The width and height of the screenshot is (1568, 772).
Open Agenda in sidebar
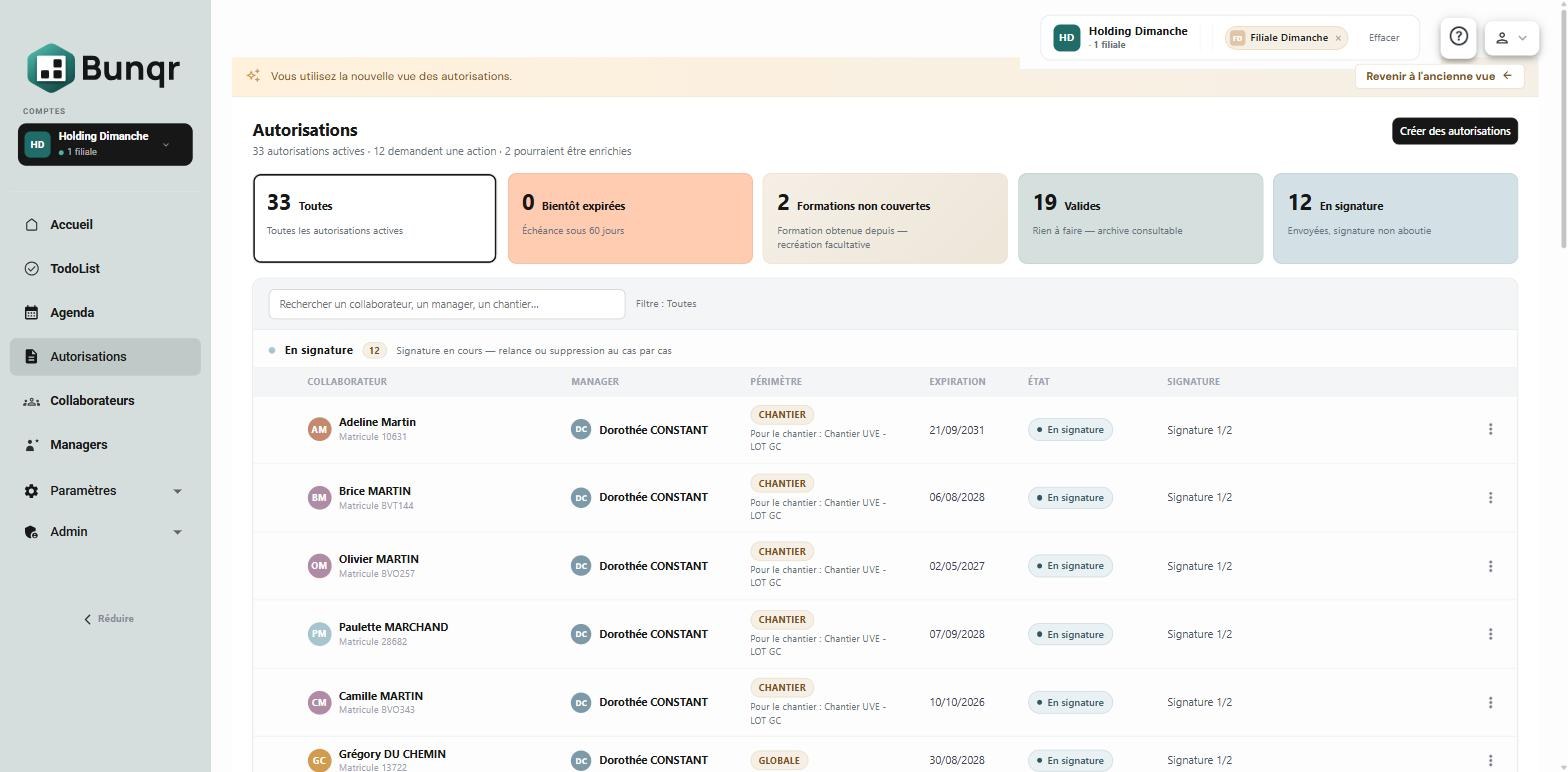click(x=105, y=313)
